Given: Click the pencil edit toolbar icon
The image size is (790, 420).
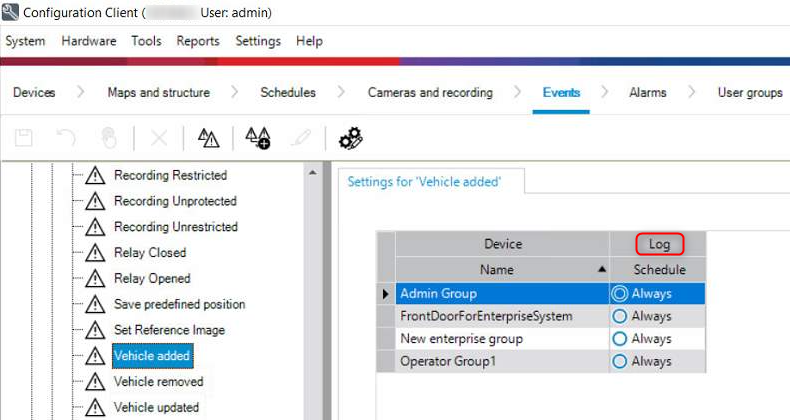Looking at the screenshot, I should point(301,138).
